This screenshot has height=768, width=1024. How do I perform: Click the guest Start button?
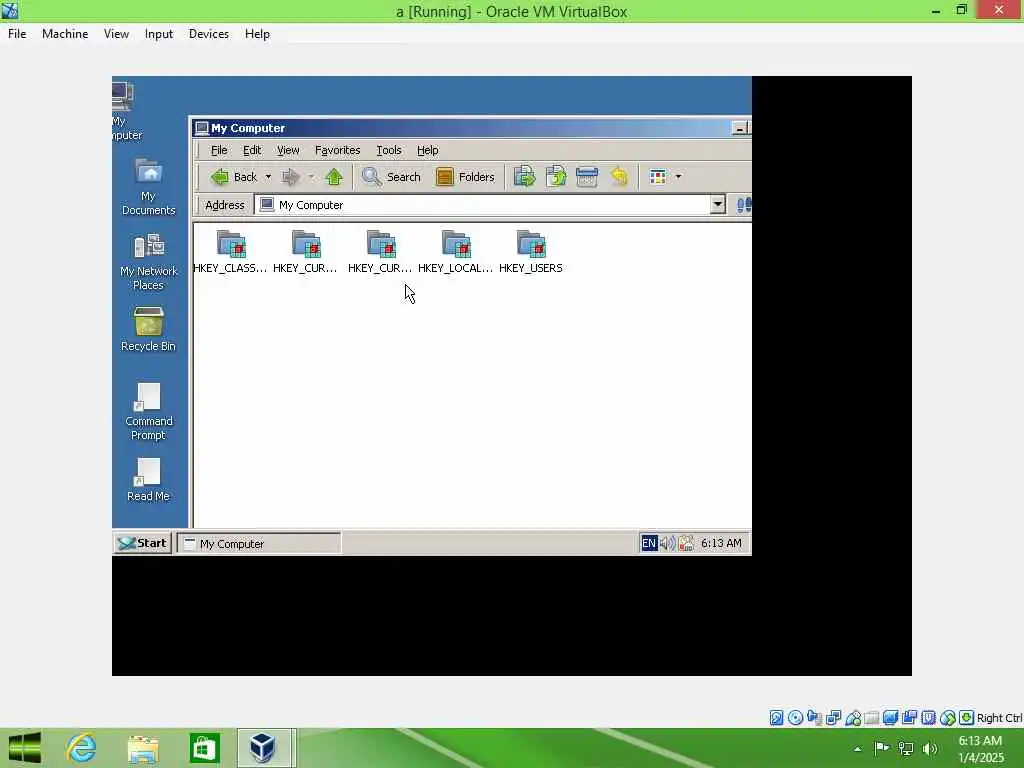point(143,543)
